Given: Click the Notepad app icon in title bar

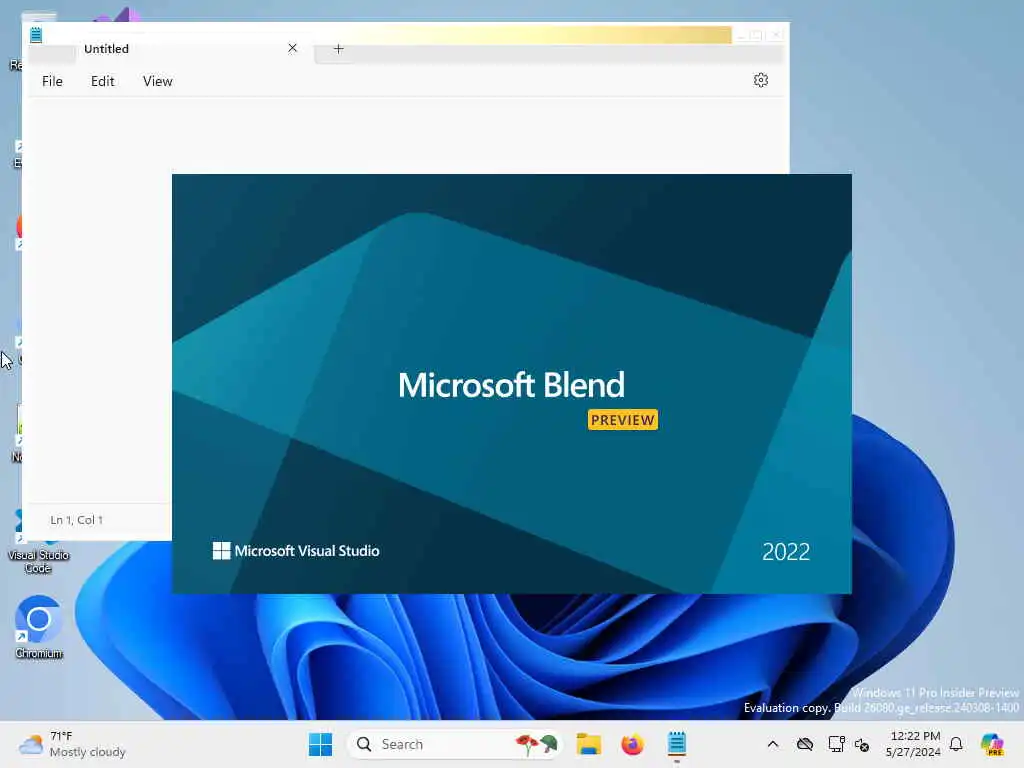Looking at the screenshot, I should click(x=36, y=35).
